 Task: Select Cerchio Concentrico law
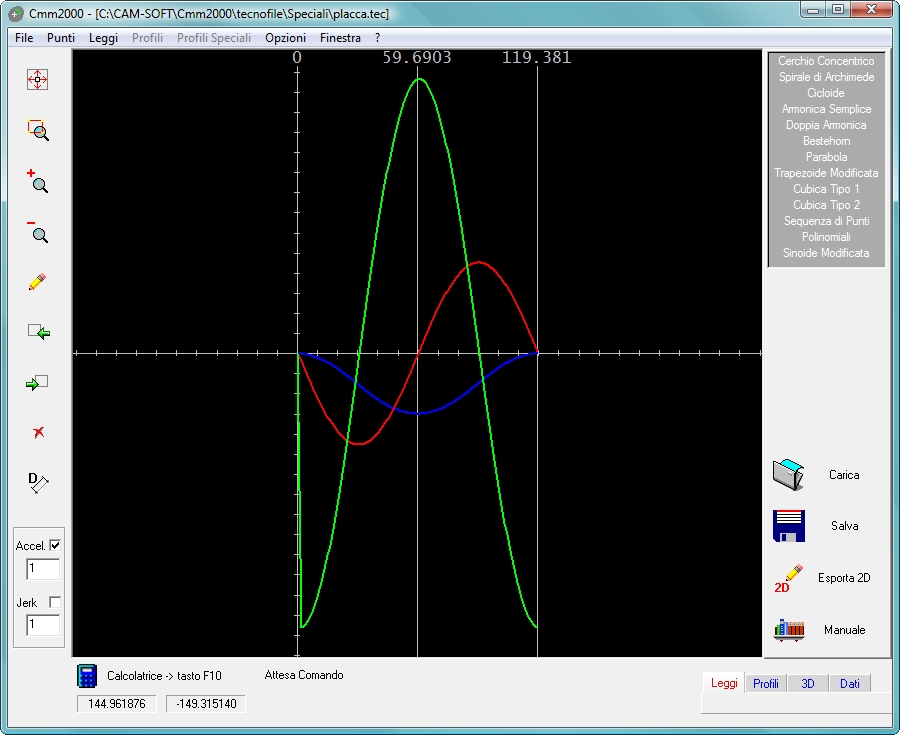click(826, 61)
